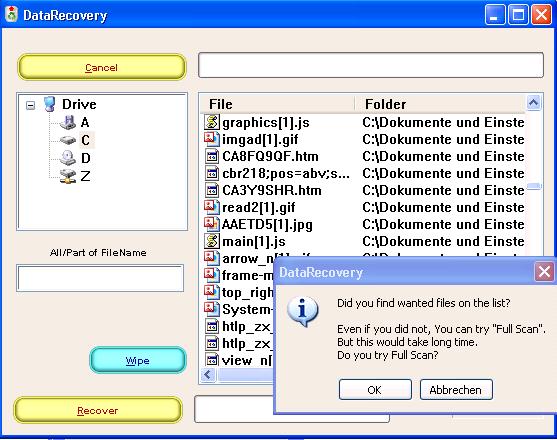Collapse the Drive tree node
Image resolution: width=557 pixels, height=440 pixels.
click(31, 105)
